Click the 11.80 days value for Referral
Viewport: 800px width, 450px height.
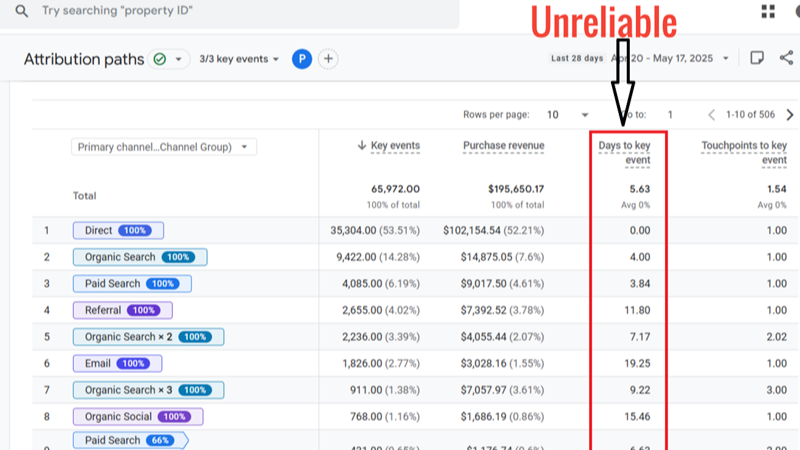pyautogui.click(x=637, y=310)
